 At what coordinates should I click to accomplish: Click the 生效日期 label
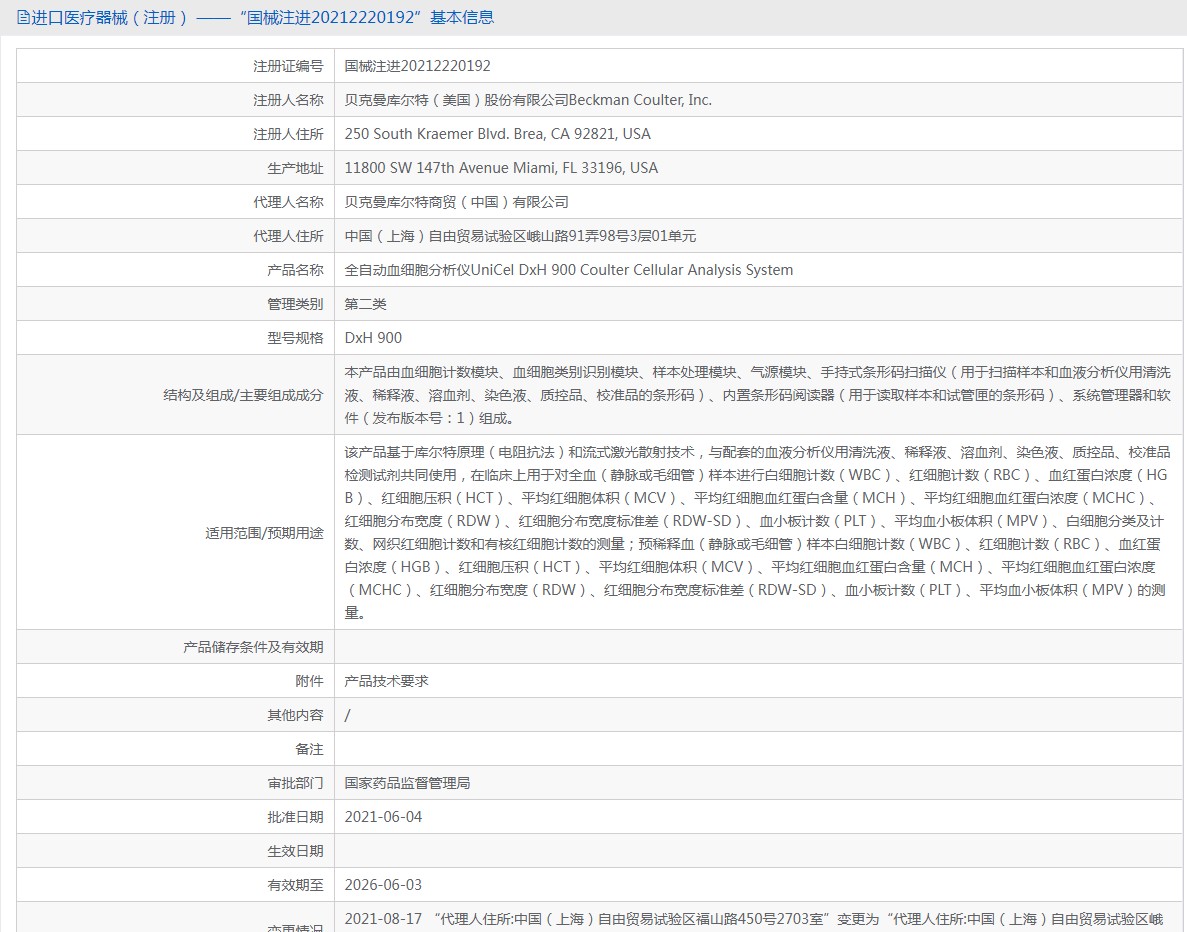pyautogui.click(x=295, y=852)
